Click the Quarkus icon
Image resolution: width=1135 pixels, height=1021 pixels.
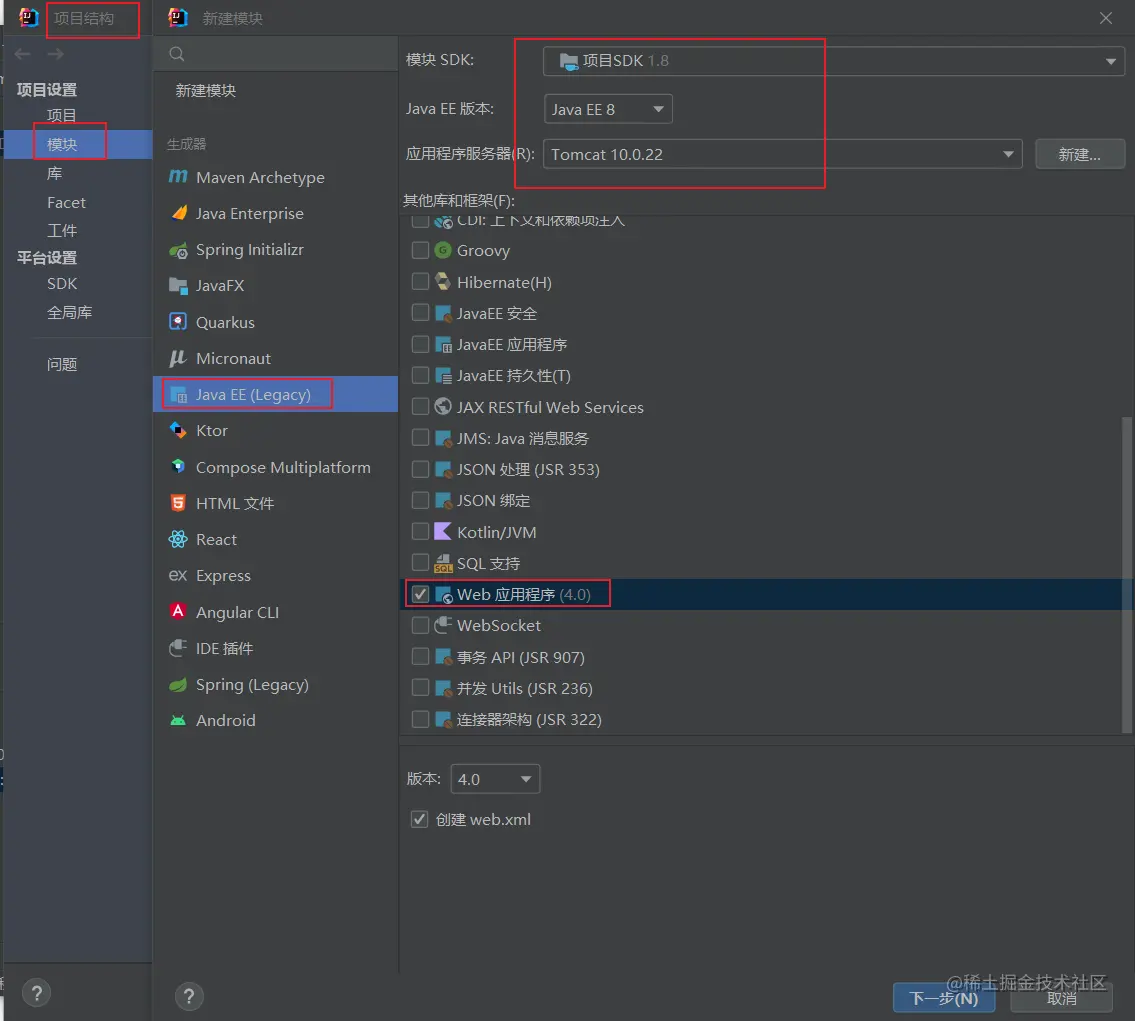(178, 321)
